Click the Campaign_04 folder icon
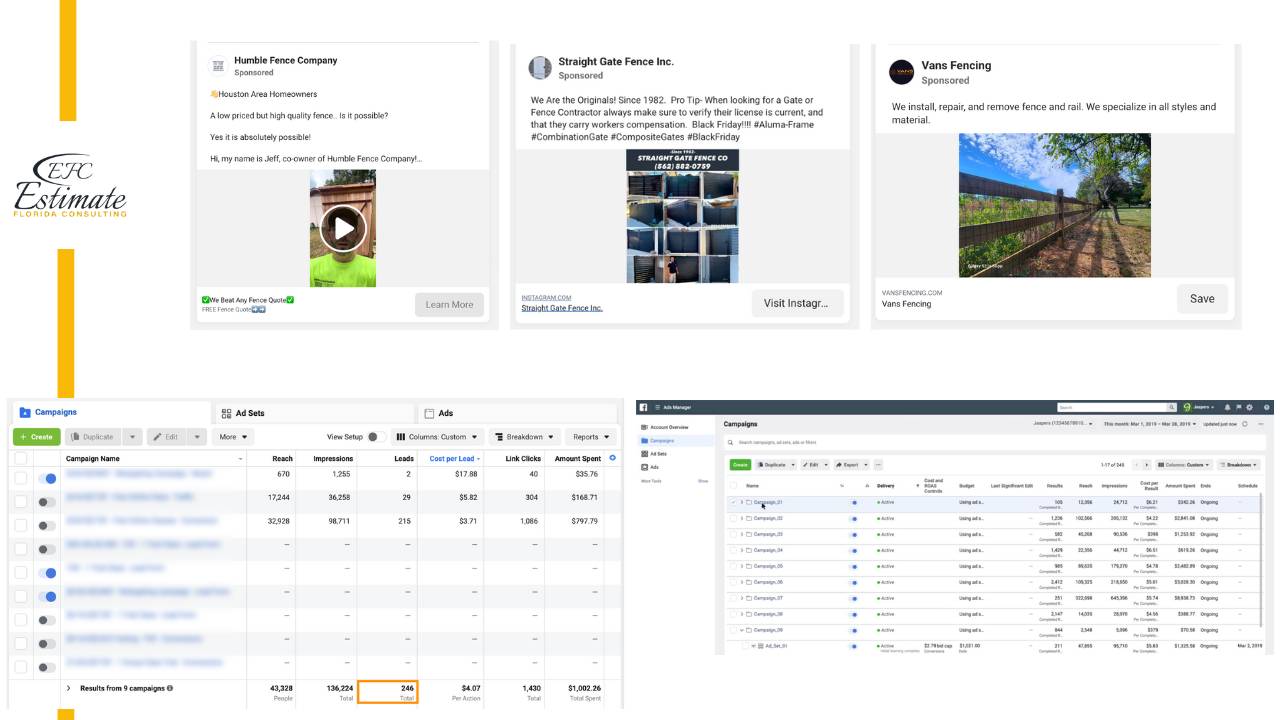Viewport: 1280px width, 720px height. [x=749, y=550]
